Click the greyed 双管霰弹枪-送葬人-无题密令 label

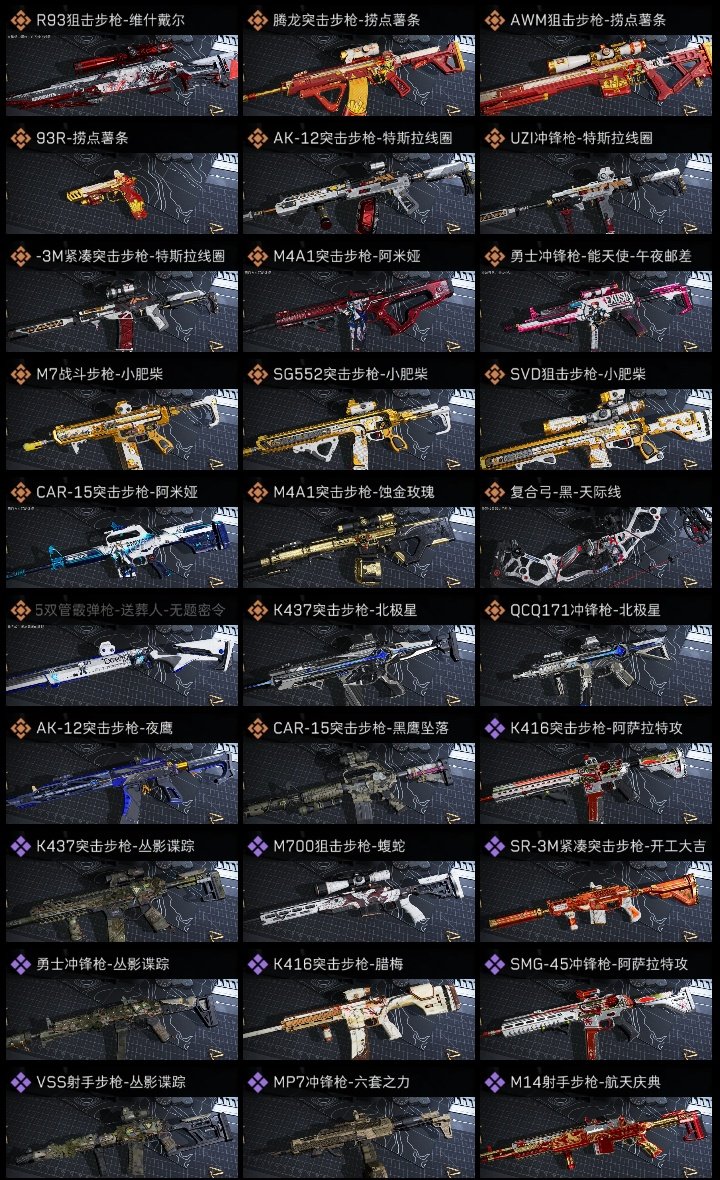click(130, 610)
